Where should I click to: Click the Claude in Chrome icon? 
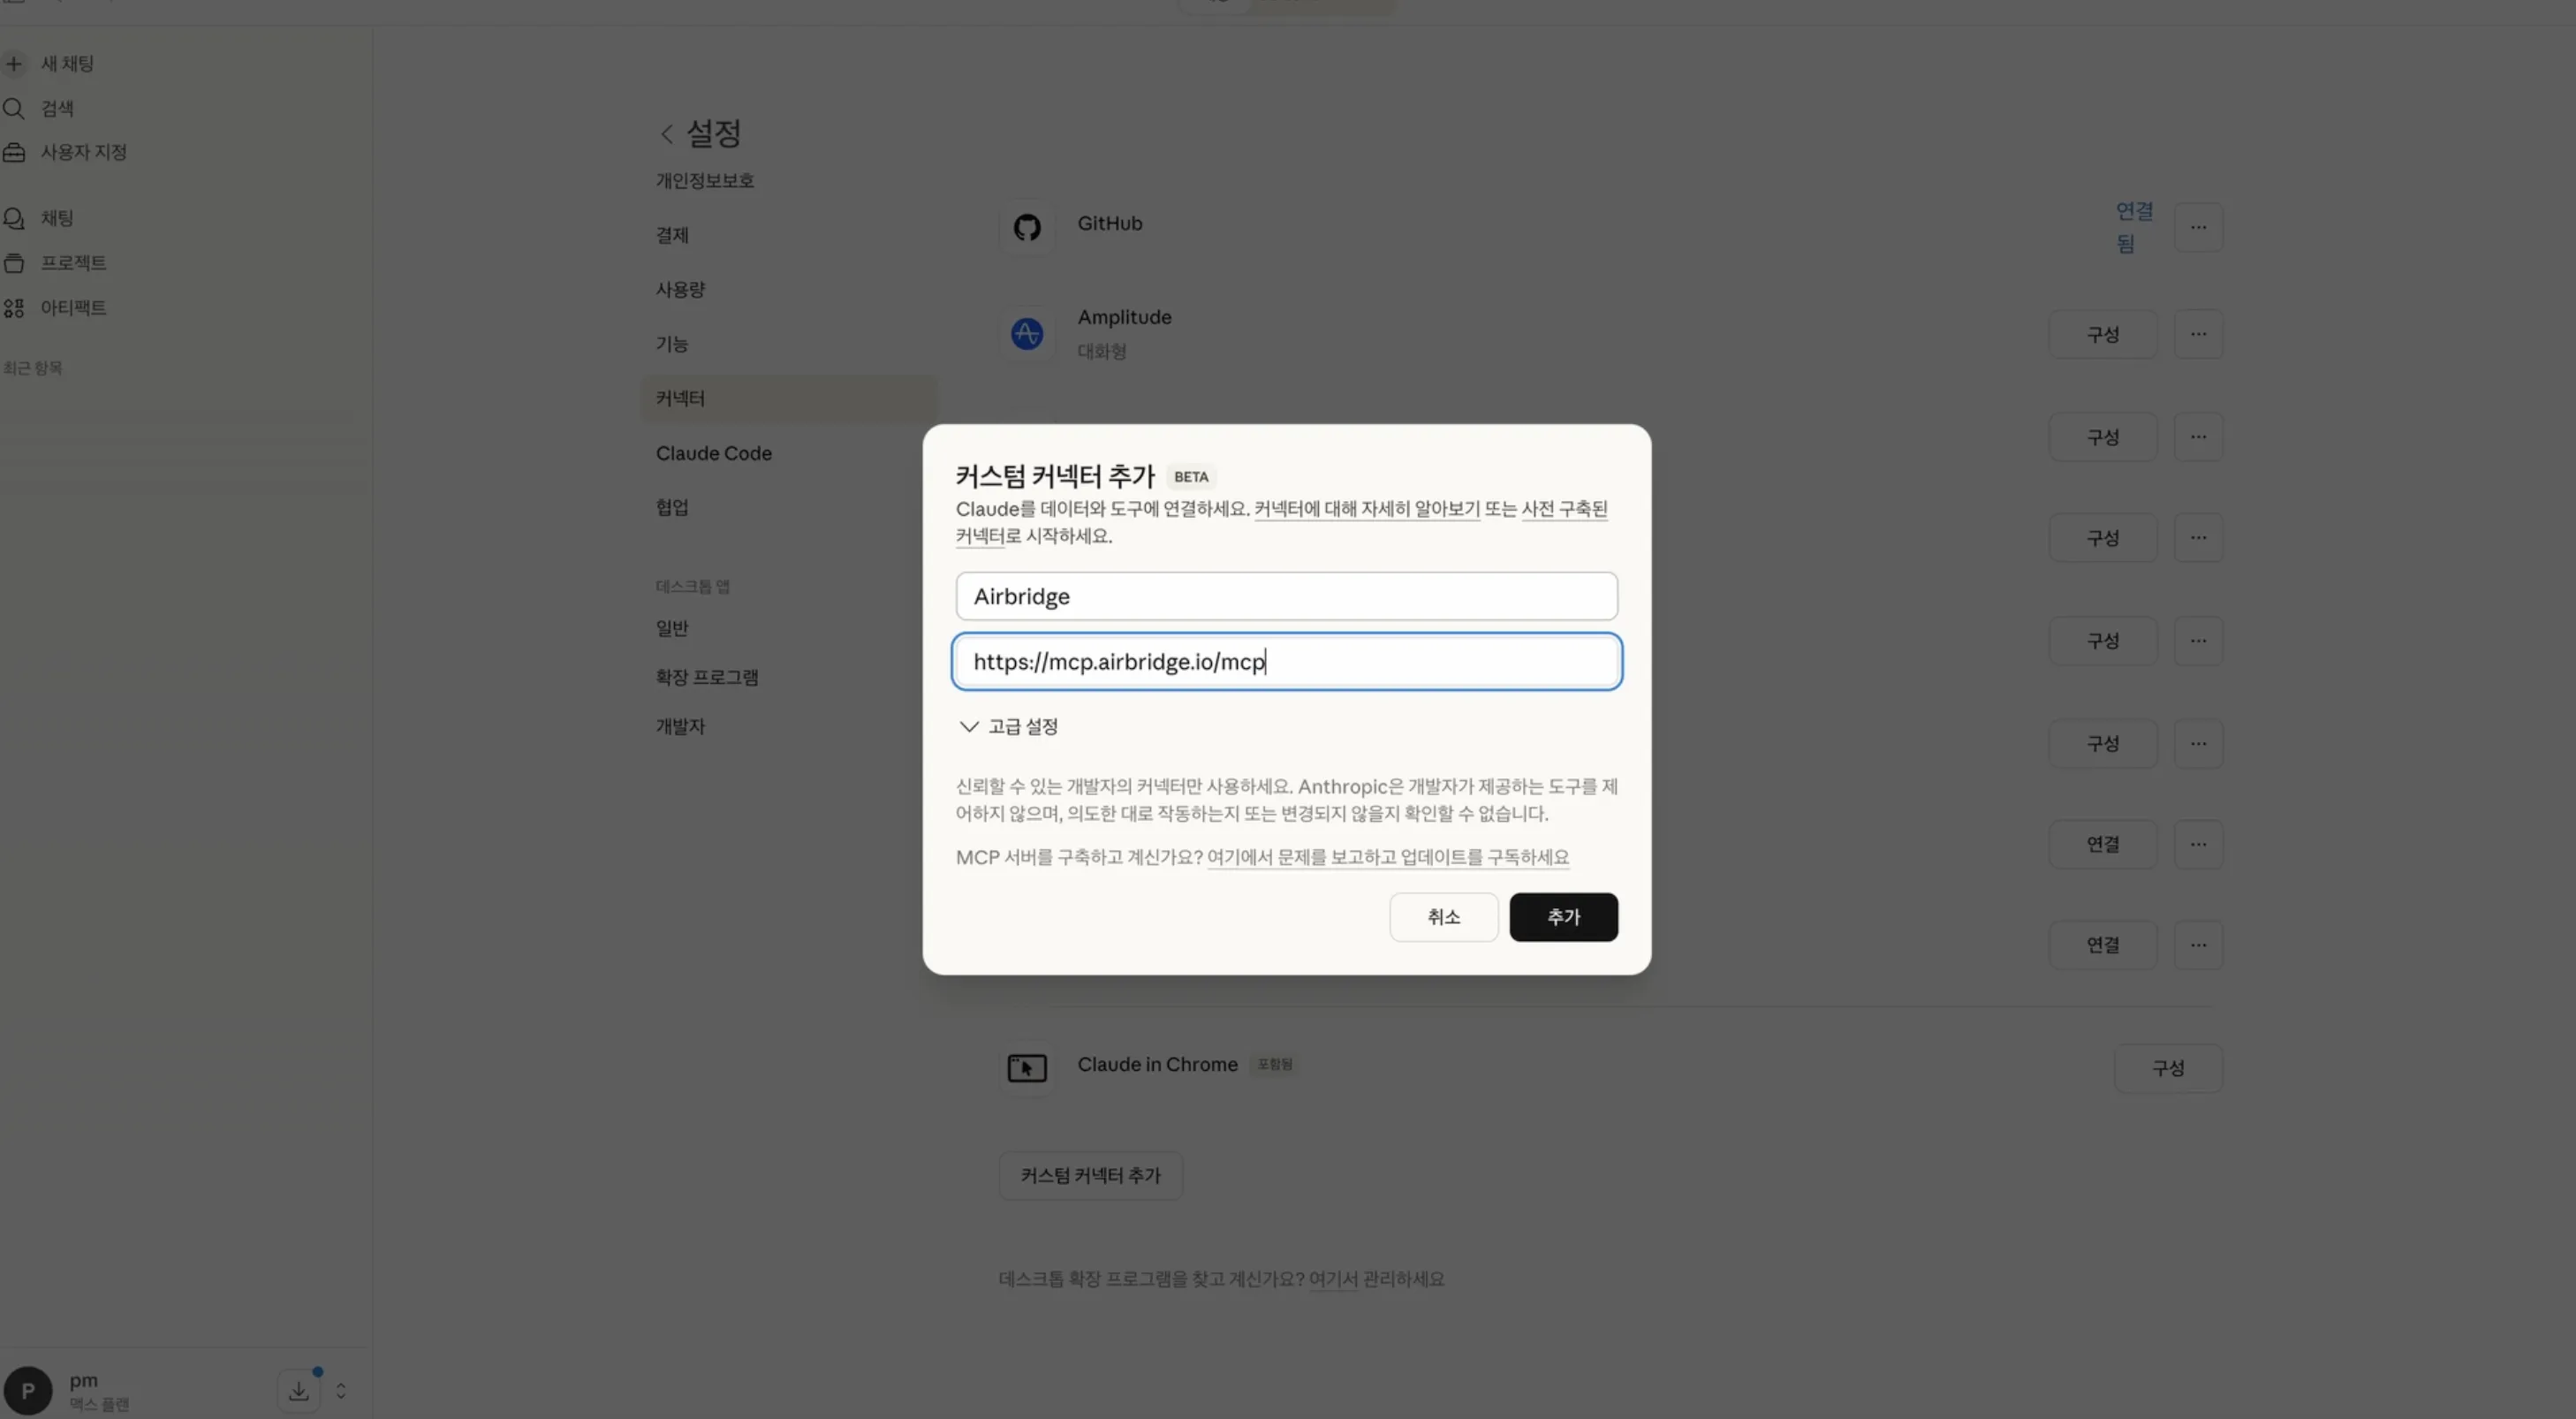click(x=1027, y=1068)
